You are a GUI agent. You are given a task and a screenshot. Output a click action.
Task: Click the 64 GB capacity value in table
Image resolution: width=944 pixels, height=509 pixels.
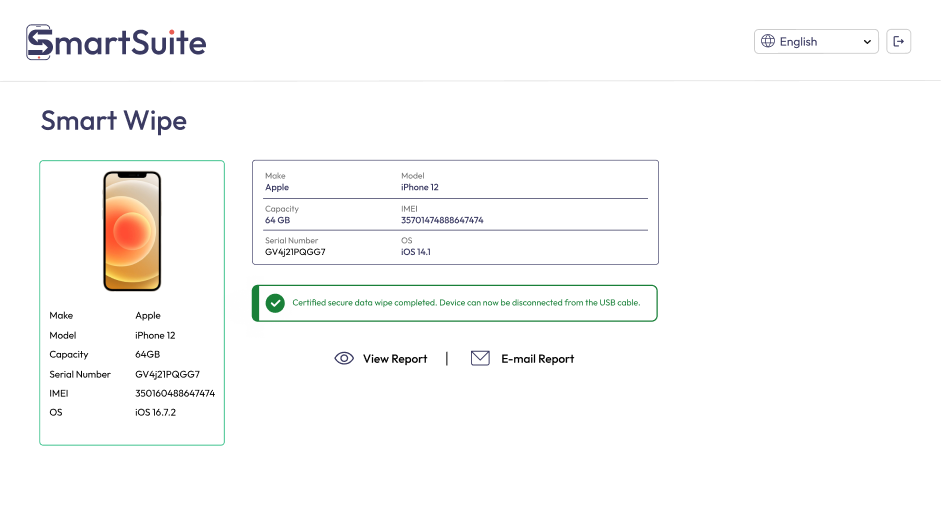click(x=277, y=220)
